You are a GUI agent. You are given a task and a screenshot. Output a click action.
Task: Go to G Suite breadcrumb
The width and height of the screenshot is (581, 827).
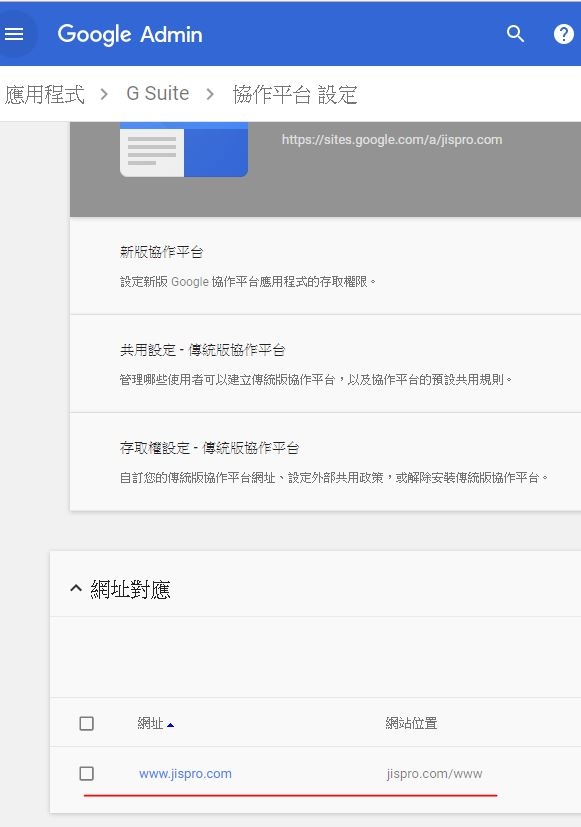(x=158, y=93)
